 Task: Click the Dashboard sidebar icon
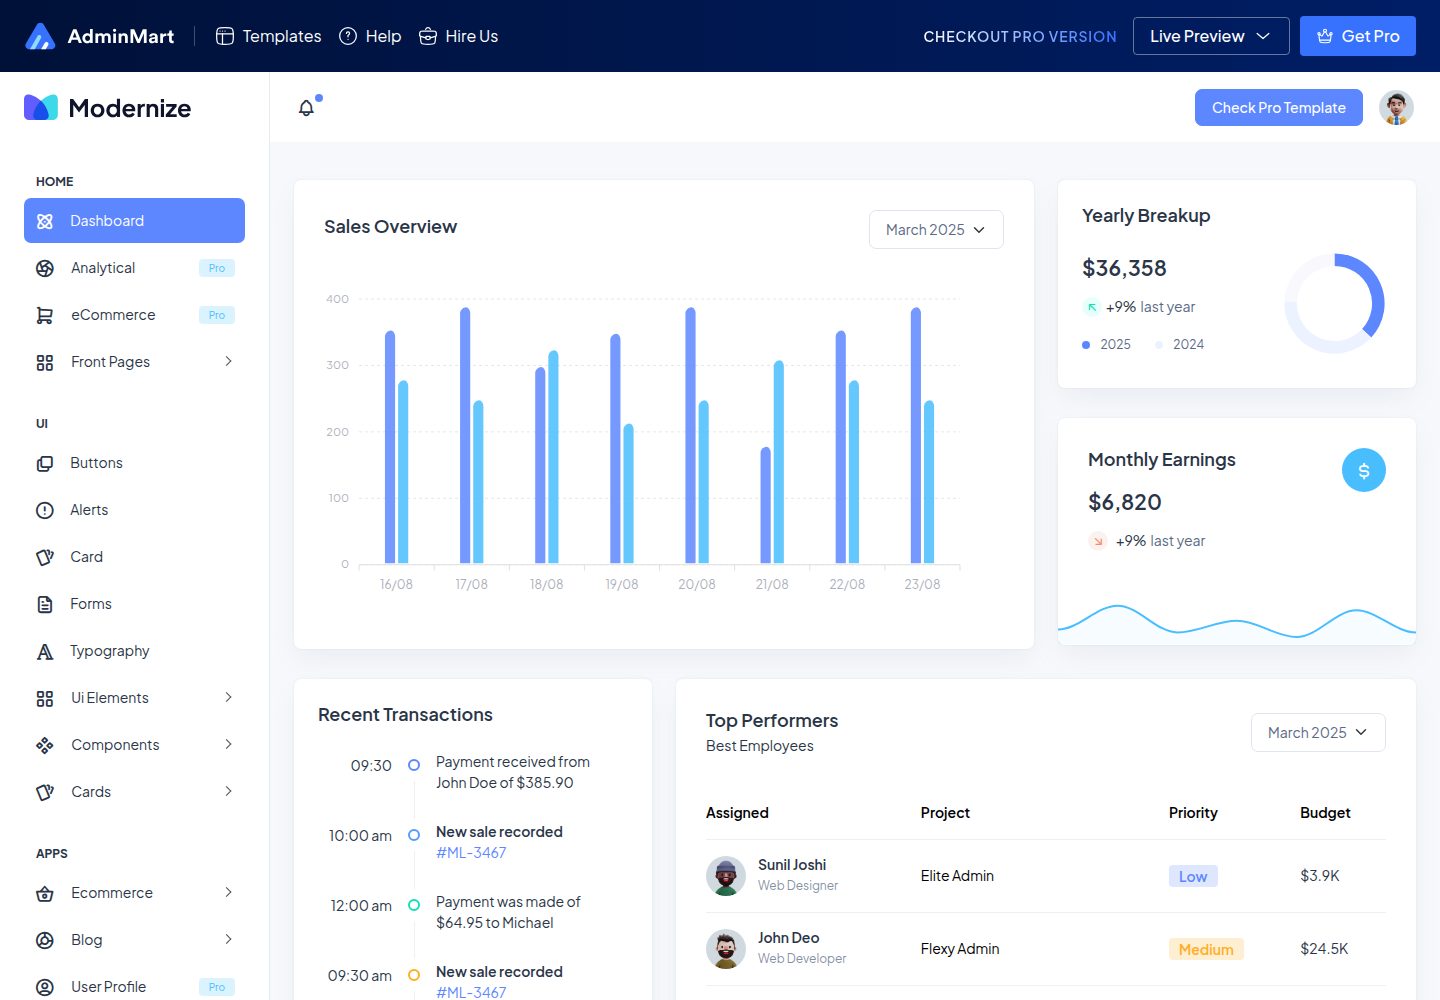tap(45, 221)
